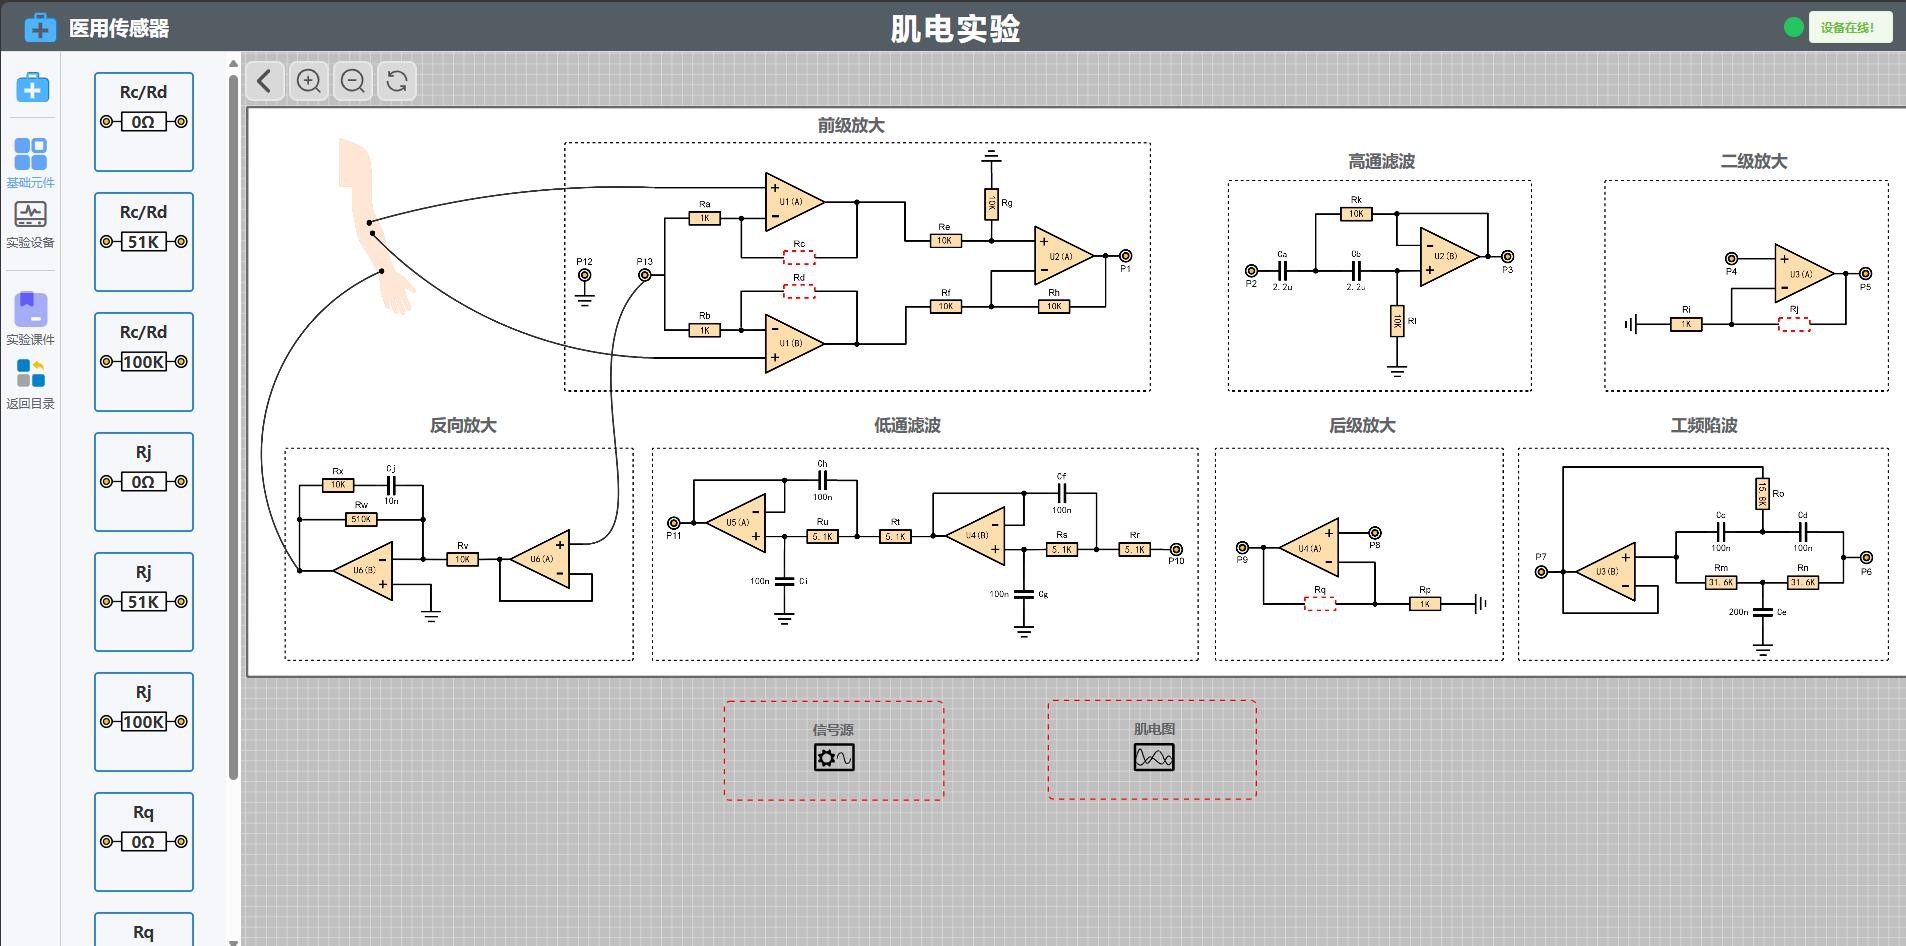Select the Rc/Rd 100K resistor component
Viewport: 1906px width, 946px height.
144,362
